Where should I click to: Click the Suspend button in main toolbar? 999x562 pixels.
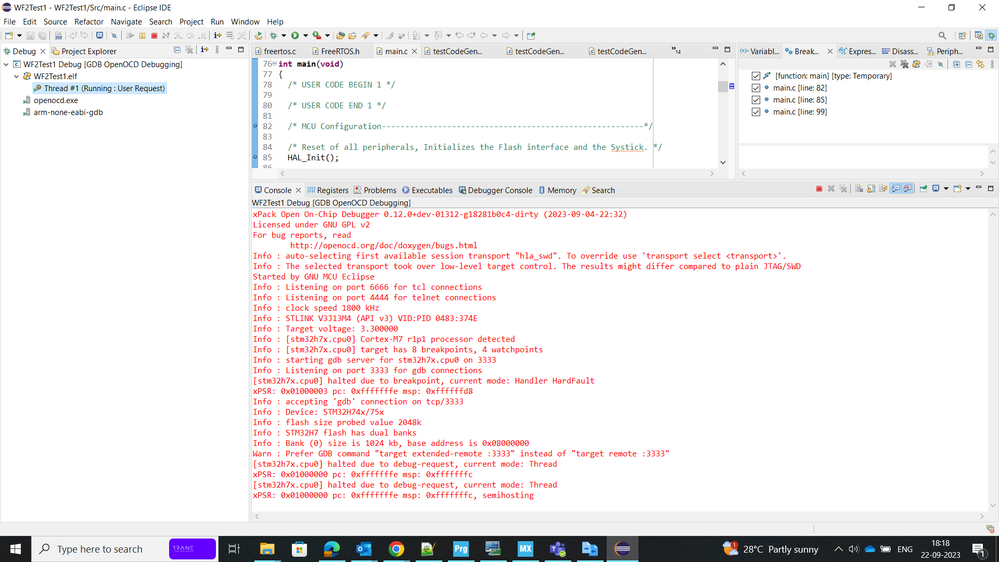[x=142, y=36]
